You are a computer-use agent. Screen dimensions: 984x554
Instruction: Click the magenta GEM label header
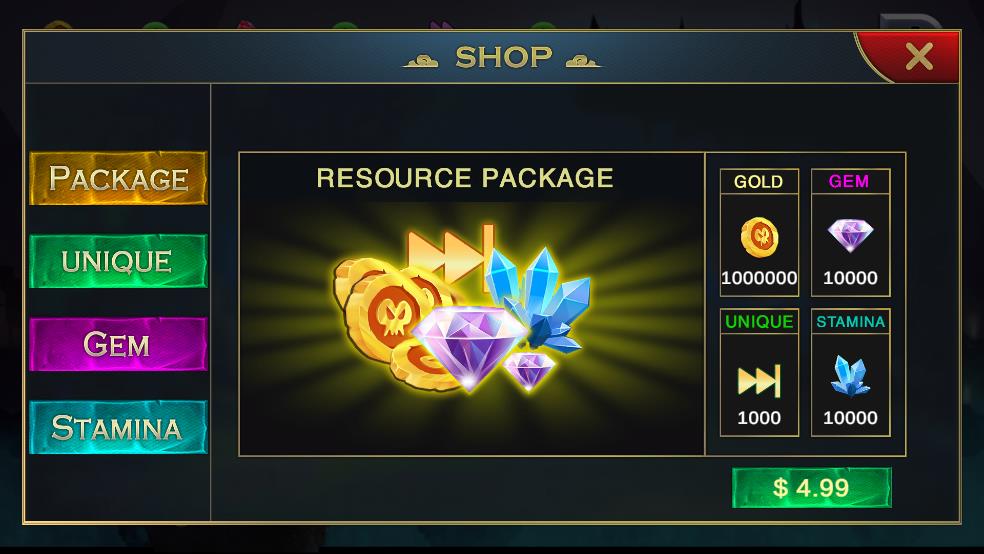click(x=849, y=181)
